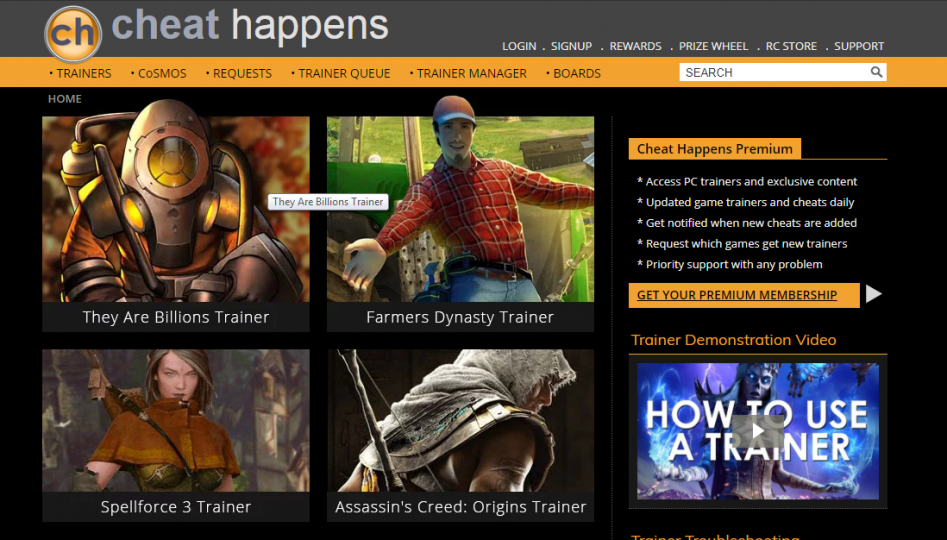This screenshot has width=947, height=540.
Task: Open the Trainers menu item
Action: click(83, 73)
